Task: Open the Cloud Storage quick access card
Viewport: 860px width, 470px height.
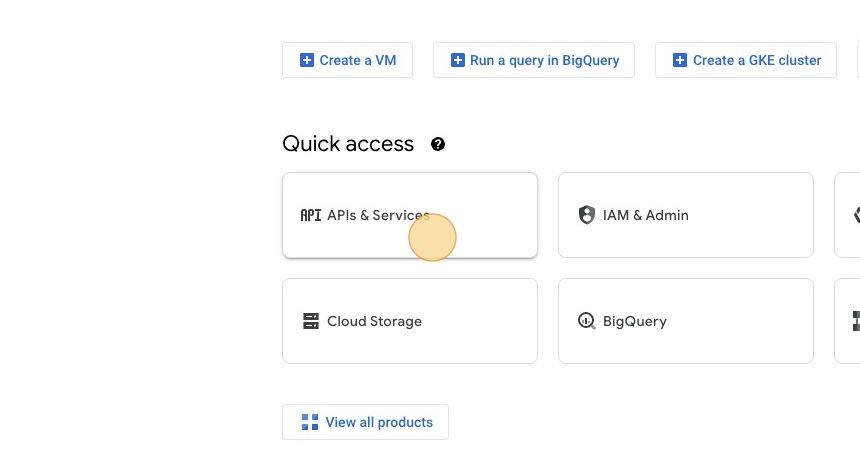Action: (x=410, y=321)
